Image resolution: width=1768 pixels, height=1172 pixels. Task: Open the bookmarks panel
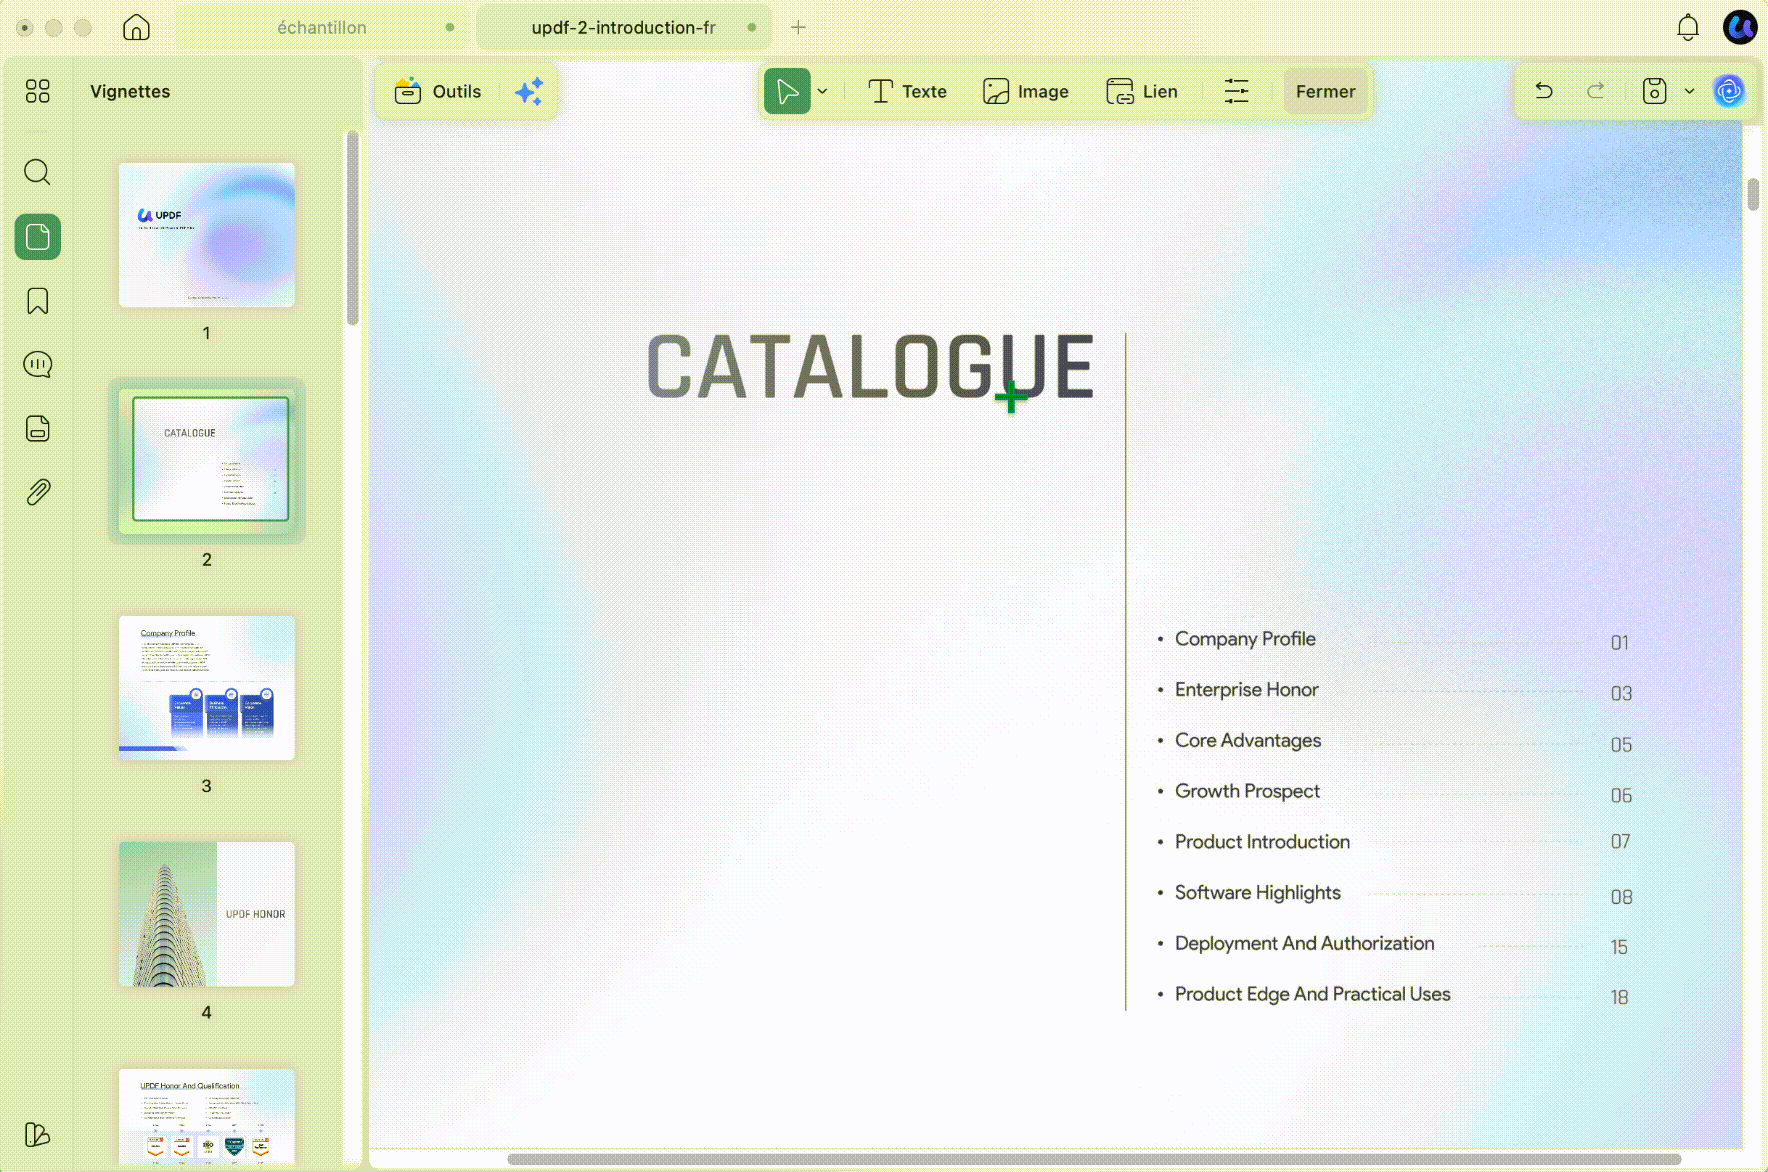point(38,301)
